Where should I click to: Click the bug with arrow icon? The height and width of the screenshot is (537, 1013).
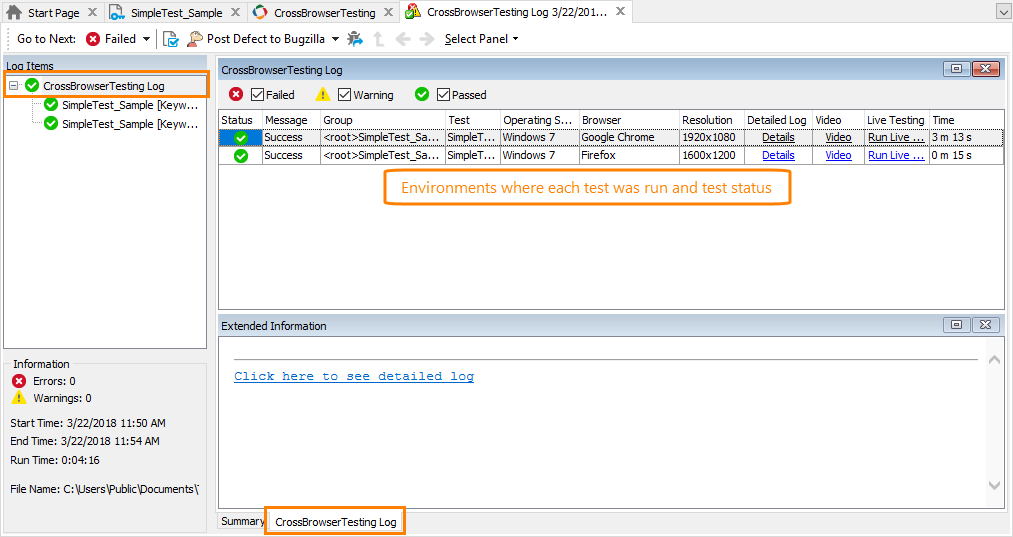pos(355,39)
